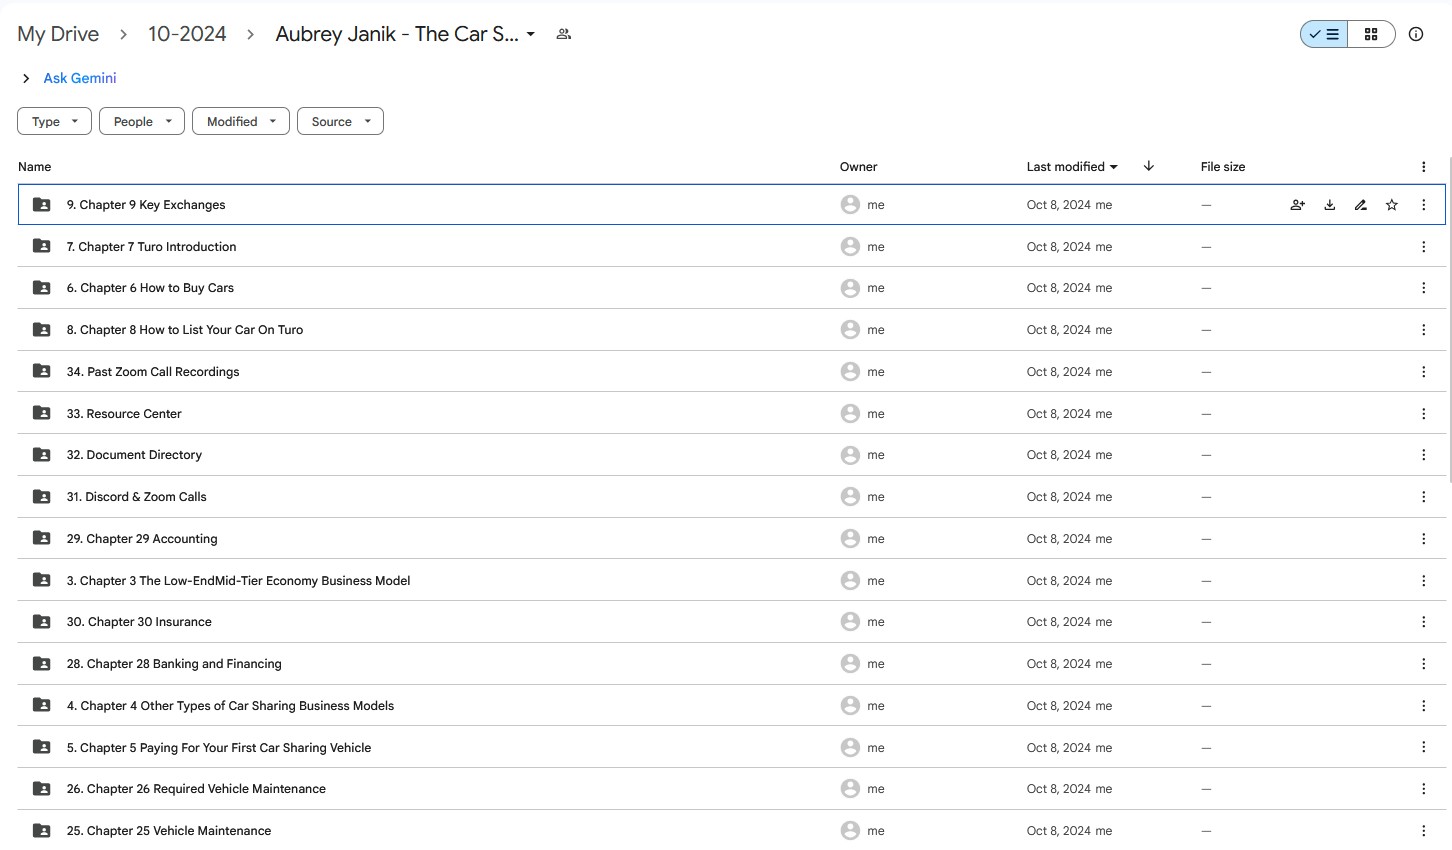Open more actions for Chapter 7 Turo Introduction

tap(1423, 247)
